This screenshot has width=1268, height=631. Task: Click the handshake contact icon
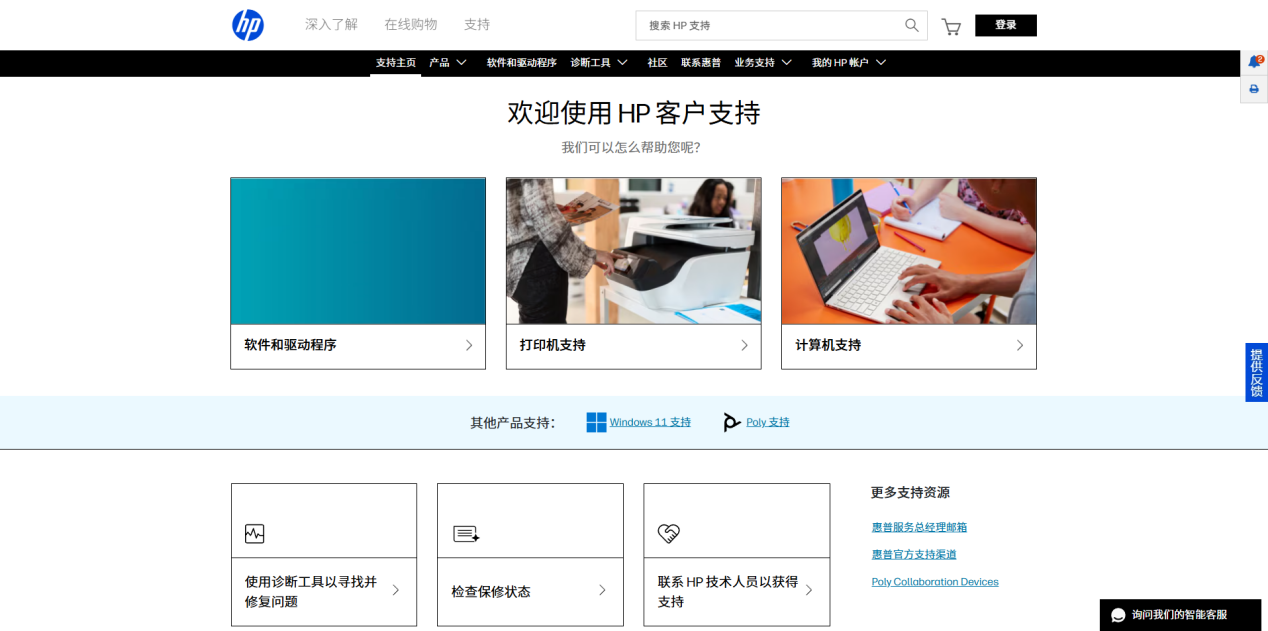coord(668,534)
